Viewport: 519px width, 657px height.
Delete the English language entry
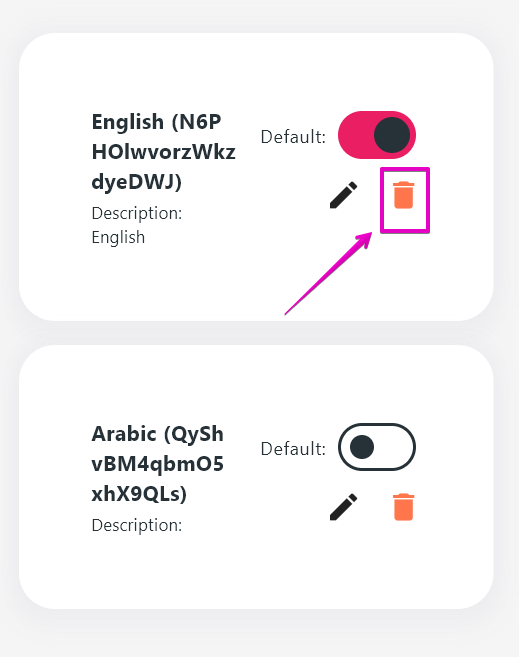[x=404, y=195]
